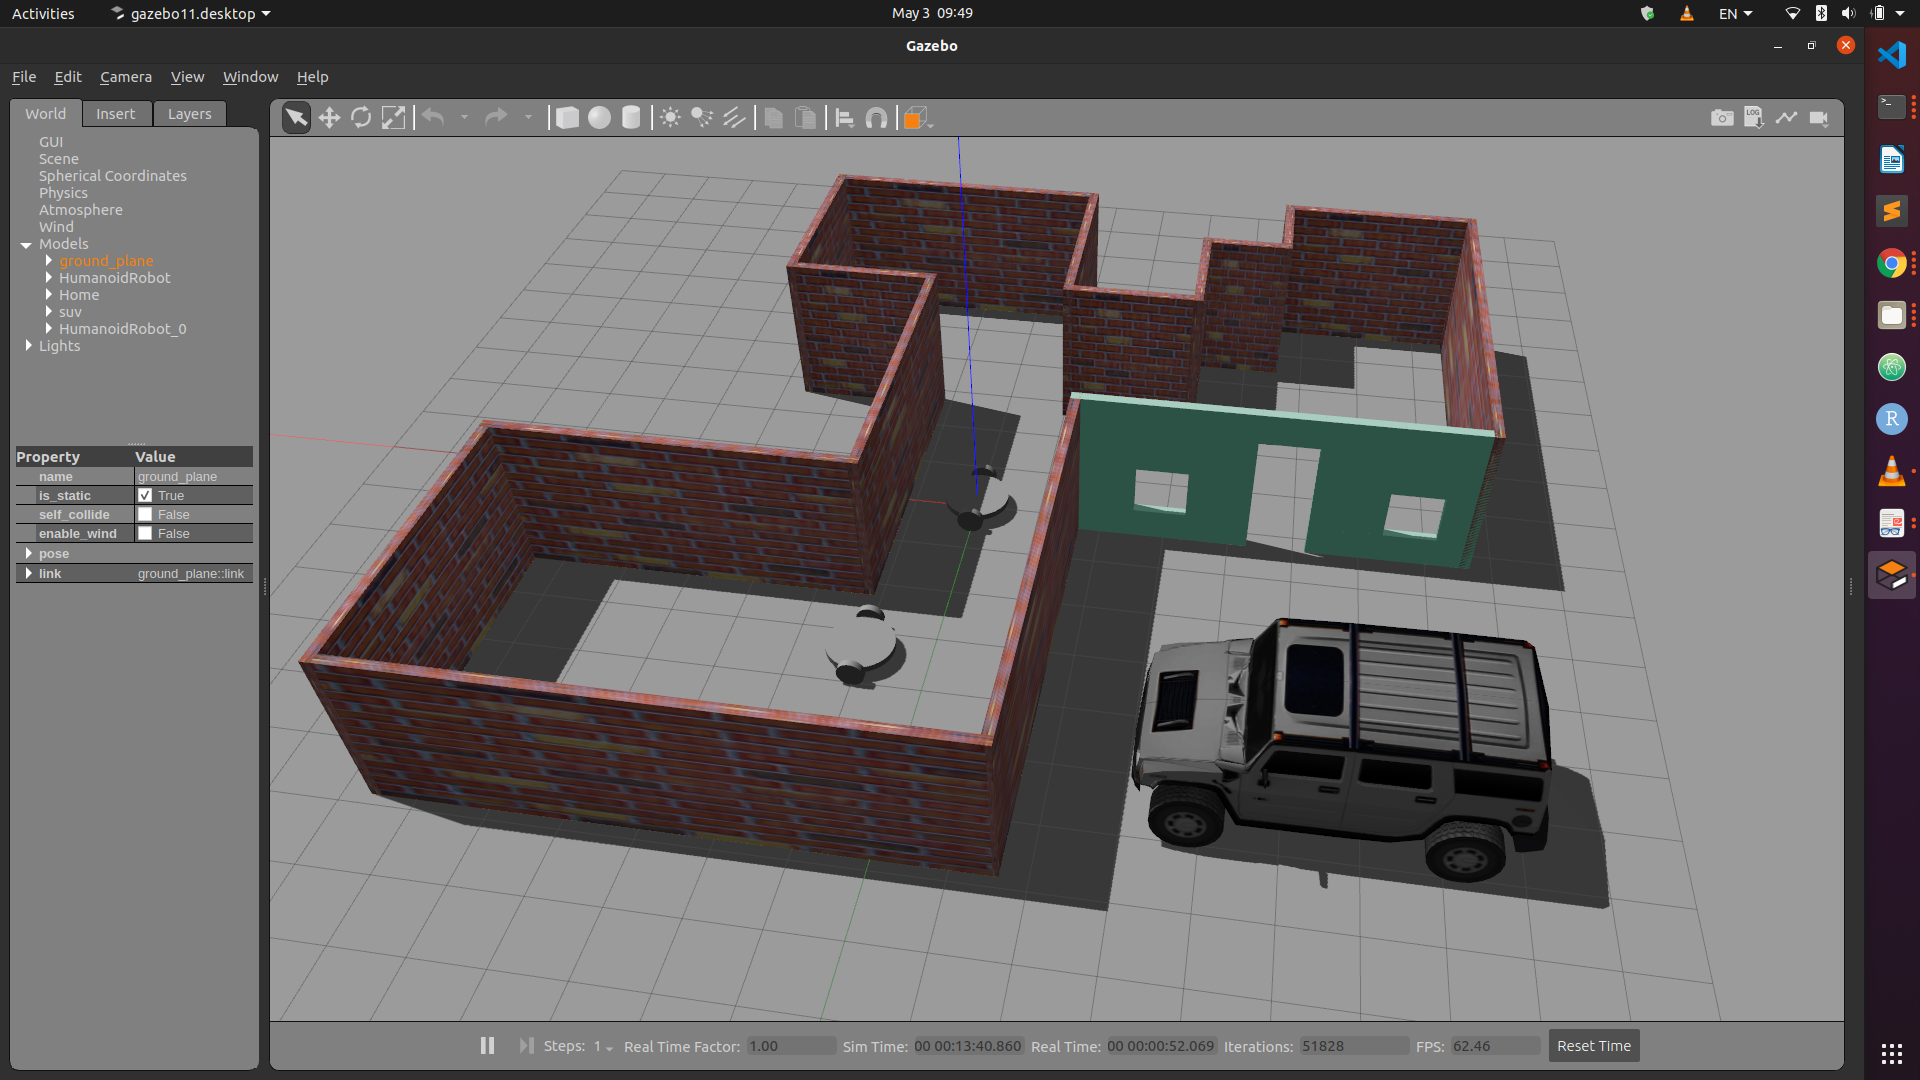The height and width of the screenshot is (1080, 1920).
Task: Take a screenshot with camera icon
Action: (1721, 118)
